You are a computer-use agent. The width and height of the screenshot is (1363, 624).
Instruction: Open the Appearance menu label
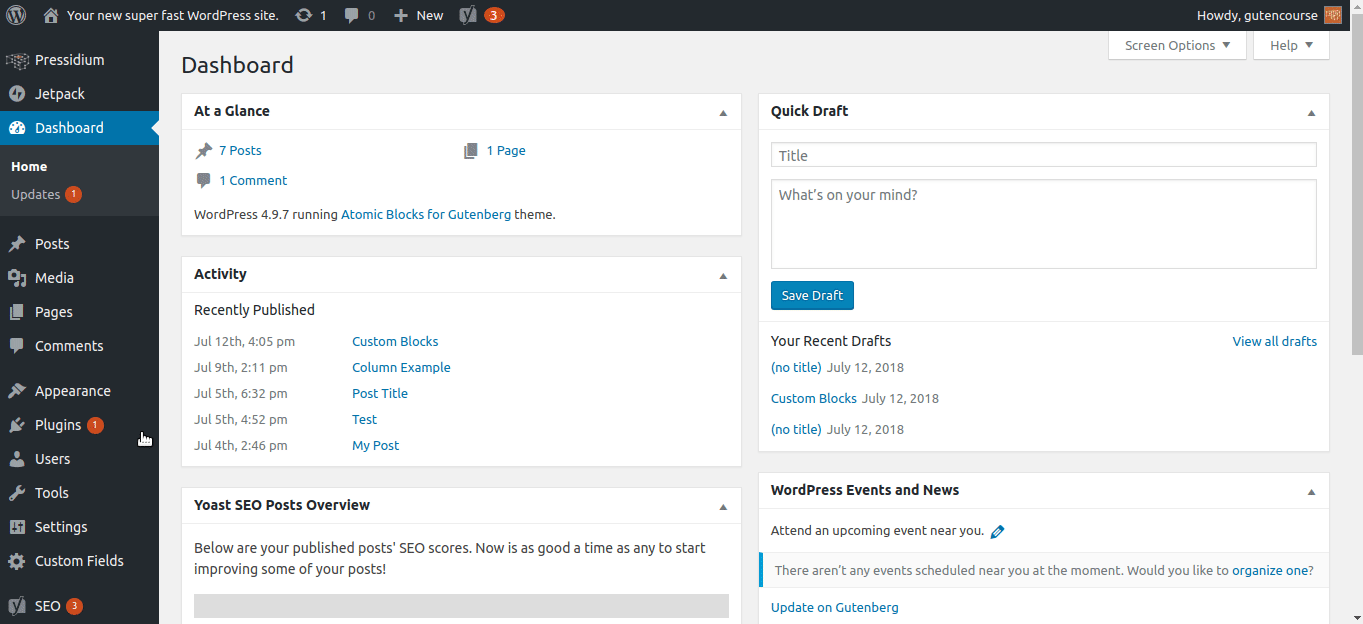coord(73,391)
